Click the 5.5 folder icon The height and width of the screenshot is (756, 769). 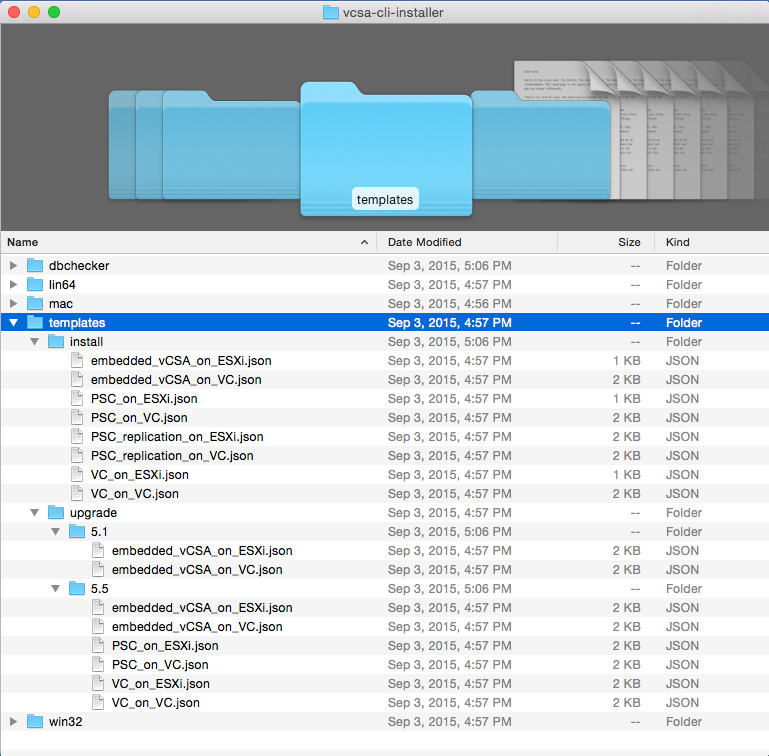pos(77,589)
